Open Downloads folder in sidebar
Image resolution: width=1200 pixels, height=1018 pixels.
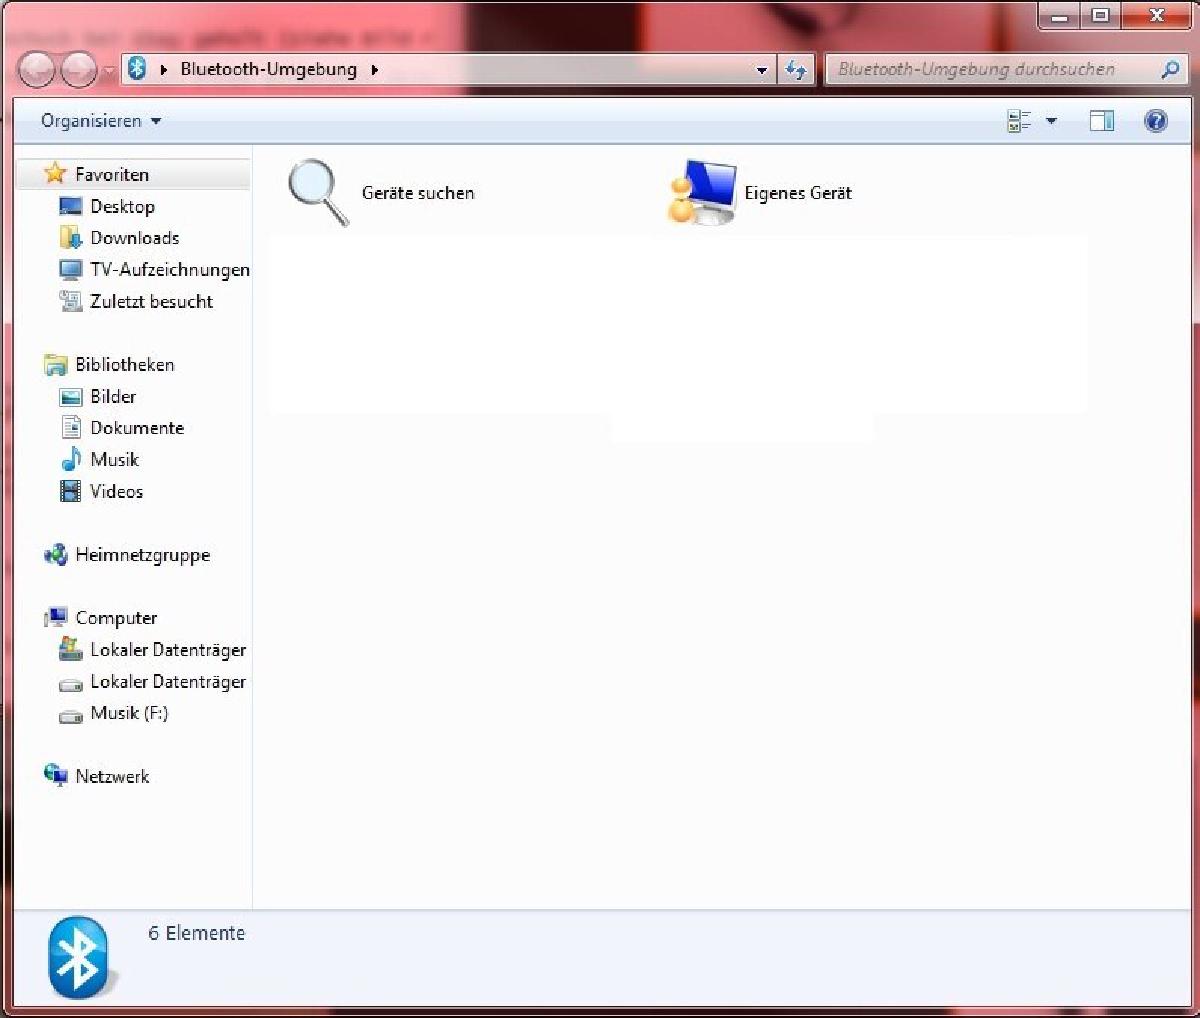(x=134, y=238)
